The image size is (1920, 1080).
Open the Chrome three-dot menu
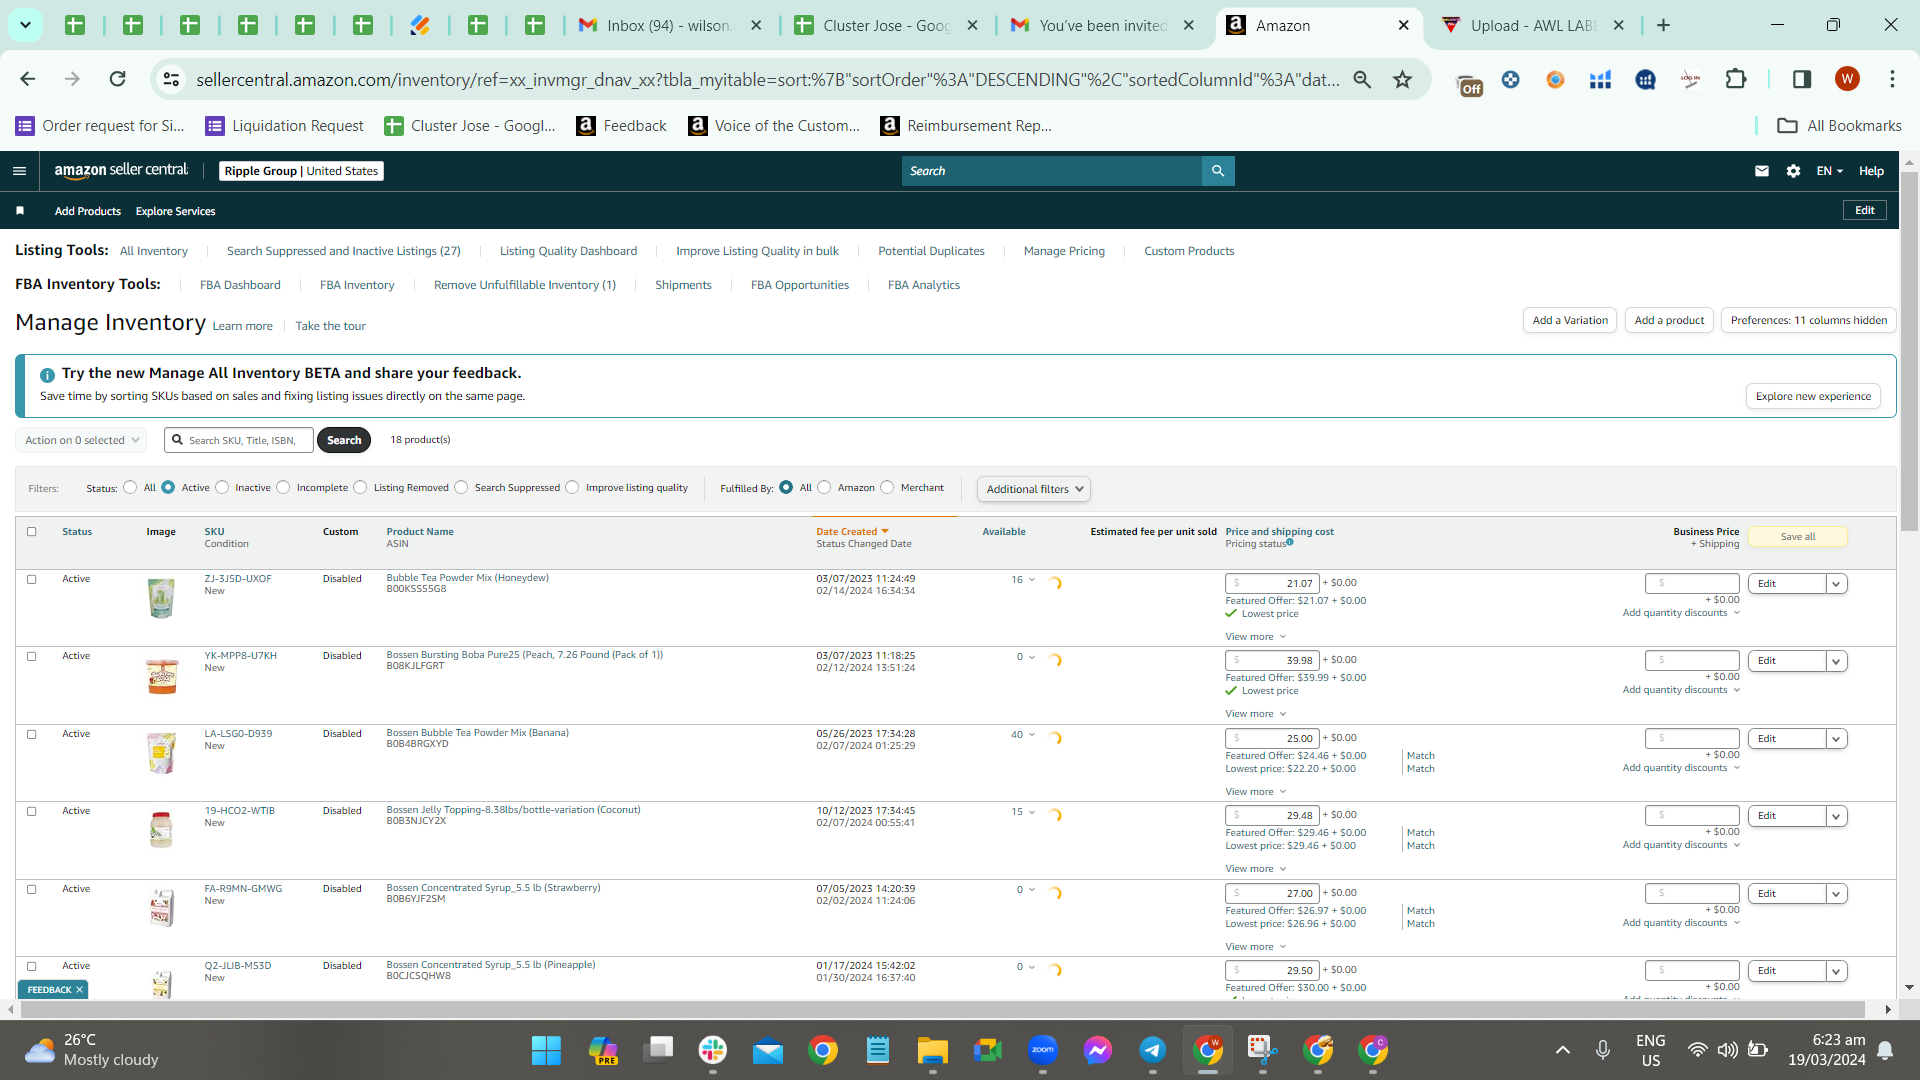click(x=1892, y=79)
